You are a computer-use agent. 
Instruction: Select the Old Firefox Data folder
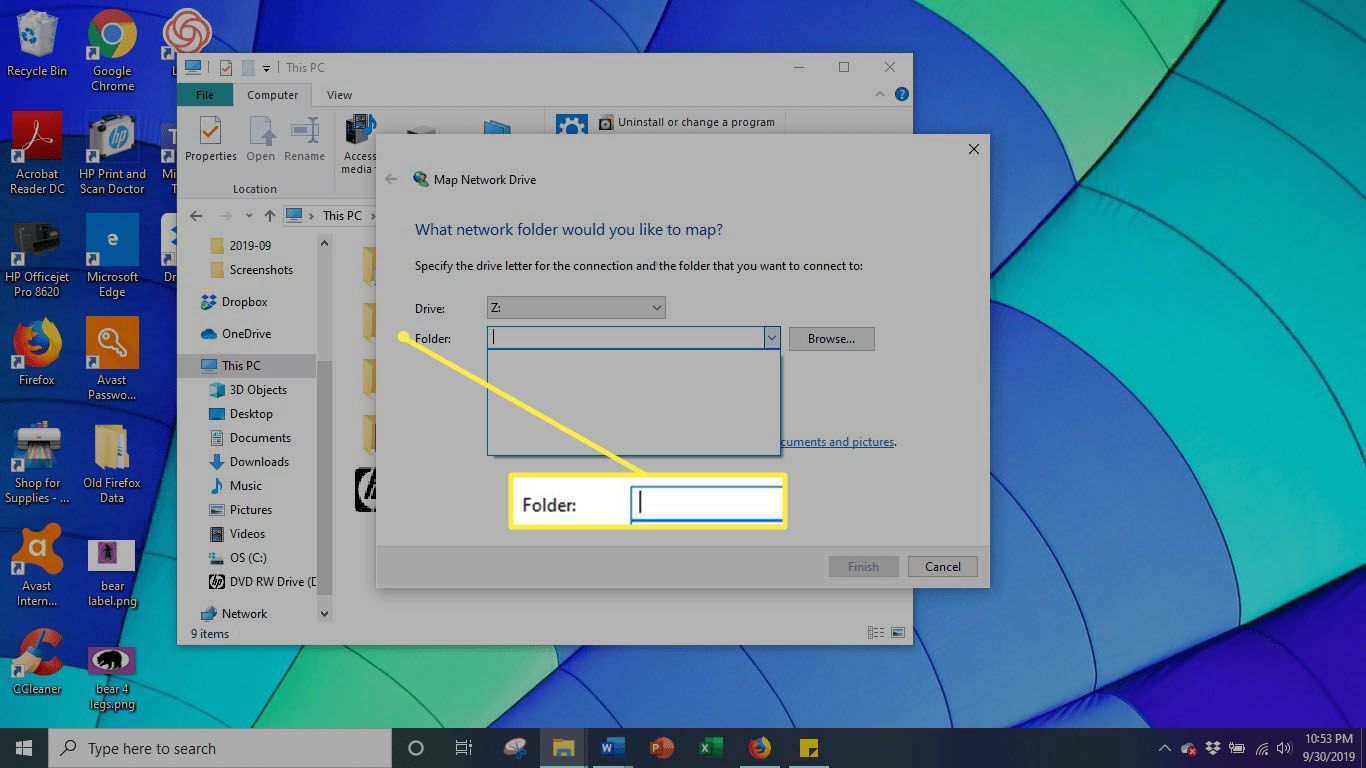pos(112,463)
